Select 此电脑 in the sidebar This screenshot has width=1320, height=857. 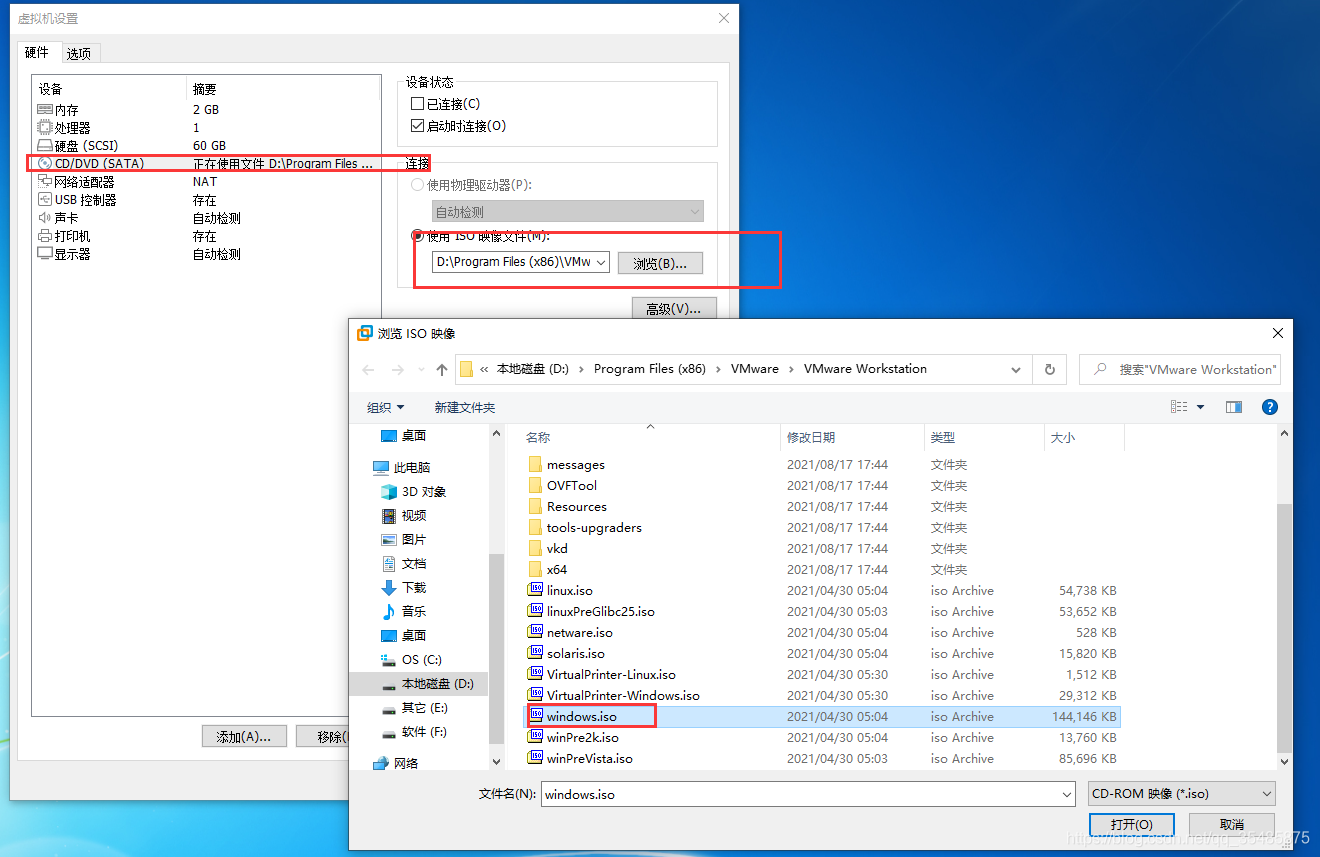(402, 468)
